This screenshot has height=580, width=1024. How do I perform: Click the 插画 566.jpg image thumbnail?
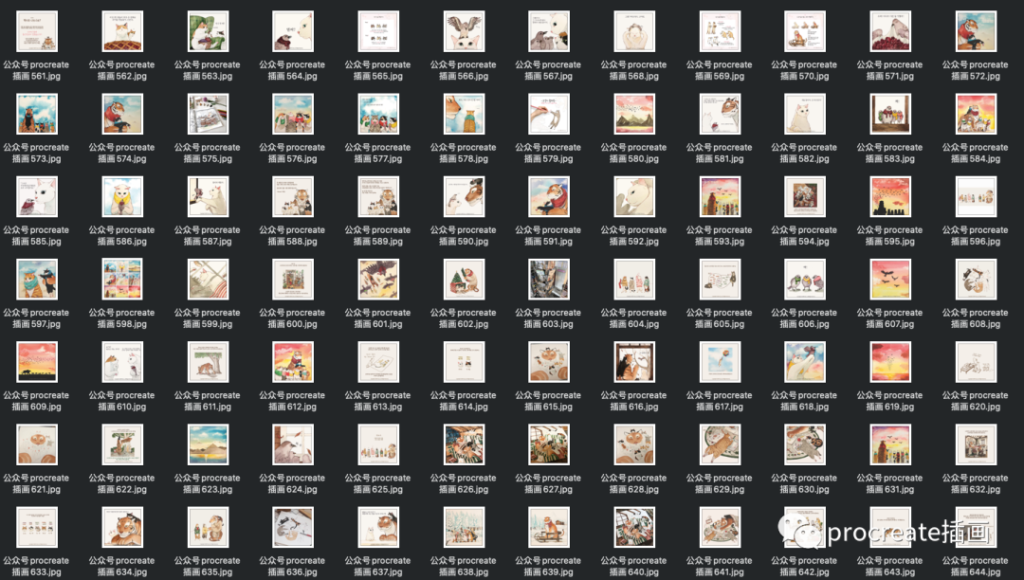[x=463, y=31]
